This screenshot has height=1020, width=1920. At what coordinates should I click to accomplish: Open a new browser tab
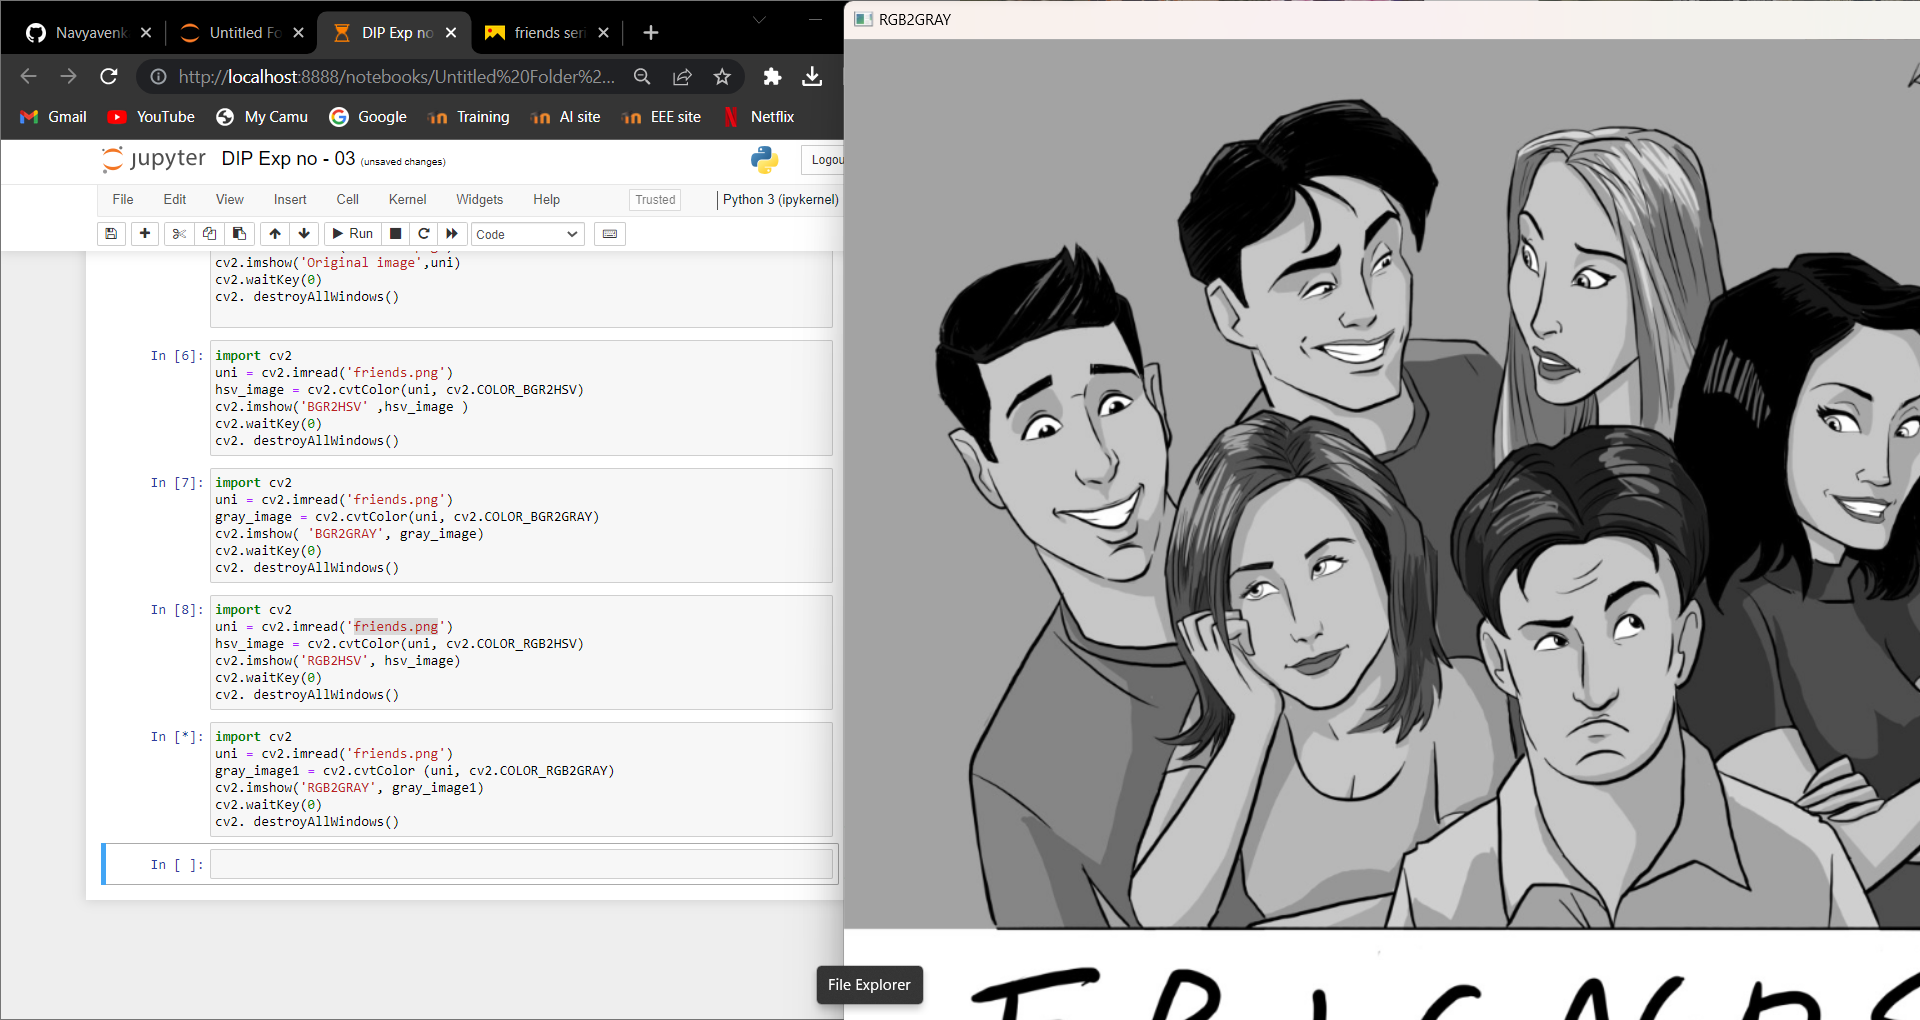[x=651, y=33]
